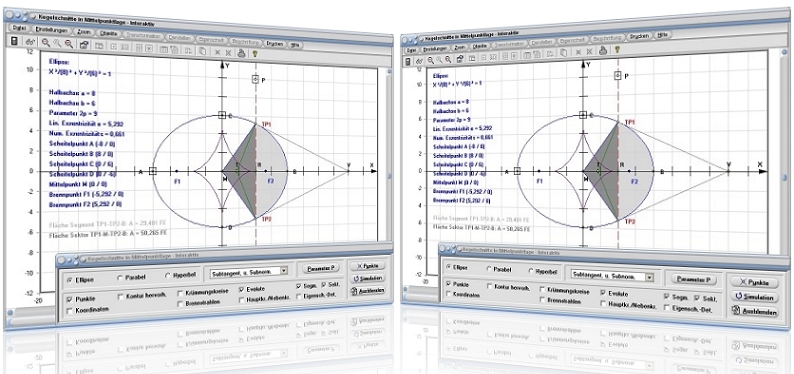Click the vertical scrollbar handle of right window
794x374 pixels.
(x=784, y=178)
